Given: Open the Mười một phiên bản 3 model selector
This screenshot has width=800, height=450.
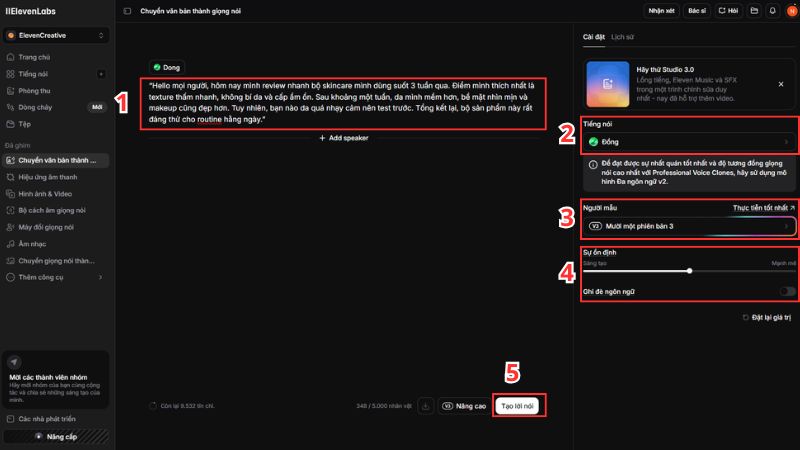Looking at the screenshot, I should [689, 226].
